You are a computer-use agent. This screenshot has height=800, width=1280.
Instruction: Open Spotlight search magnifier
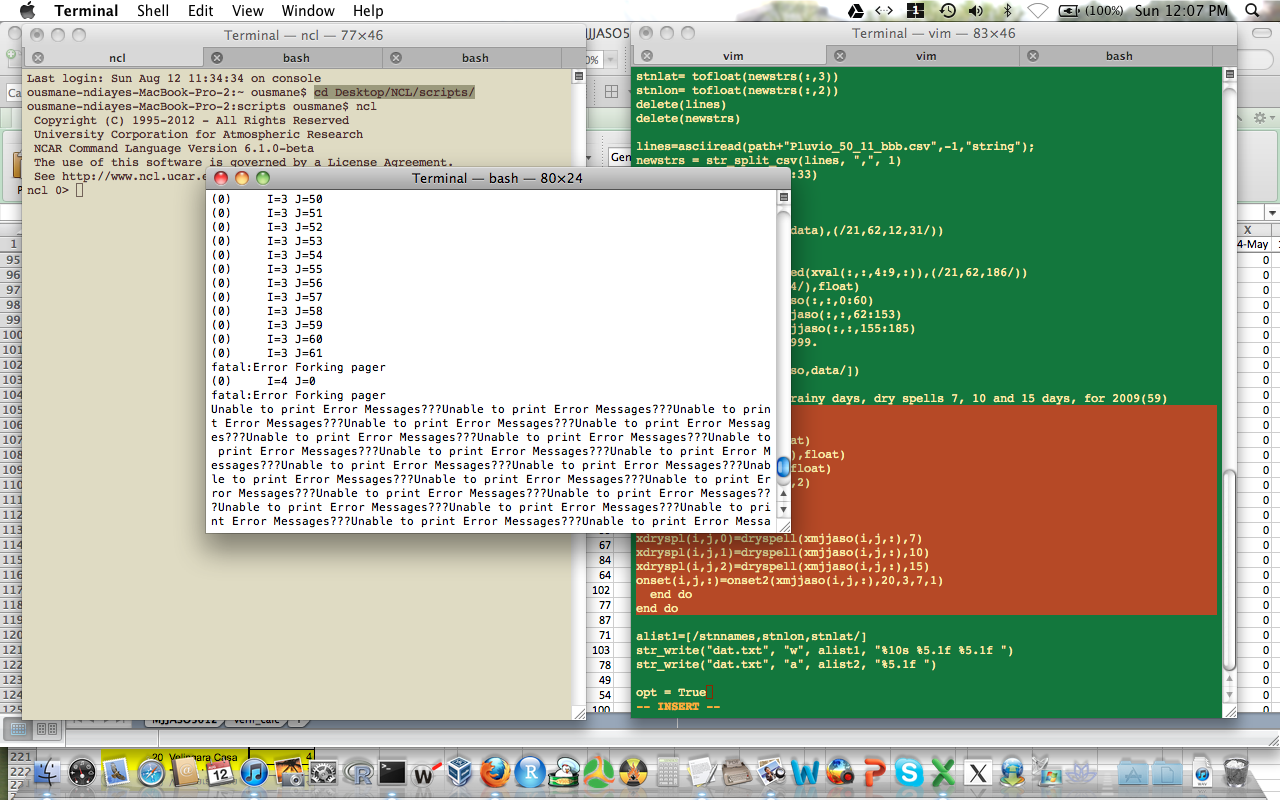coord(1253,11)
